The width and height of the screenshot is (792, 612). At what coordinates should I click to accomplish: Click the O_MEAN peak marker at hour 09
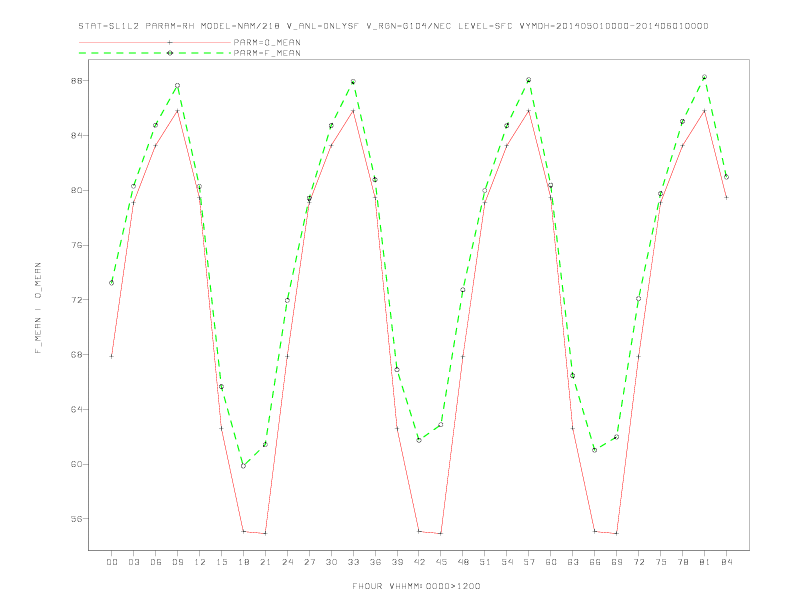177,111
